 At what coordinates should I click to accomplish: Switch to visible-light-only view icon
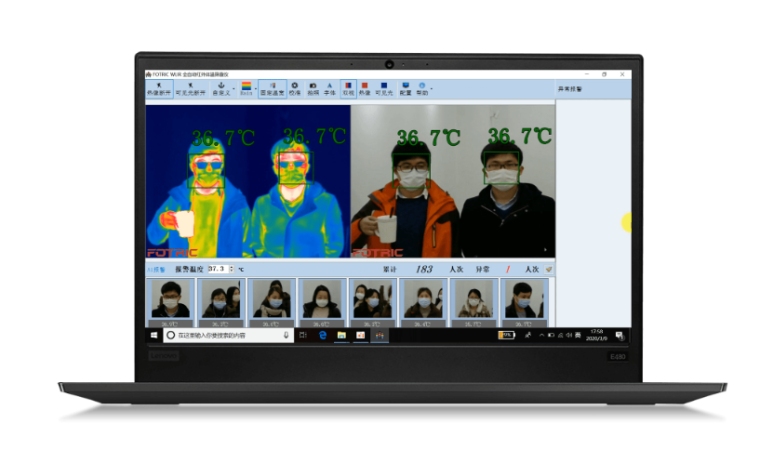383,88
